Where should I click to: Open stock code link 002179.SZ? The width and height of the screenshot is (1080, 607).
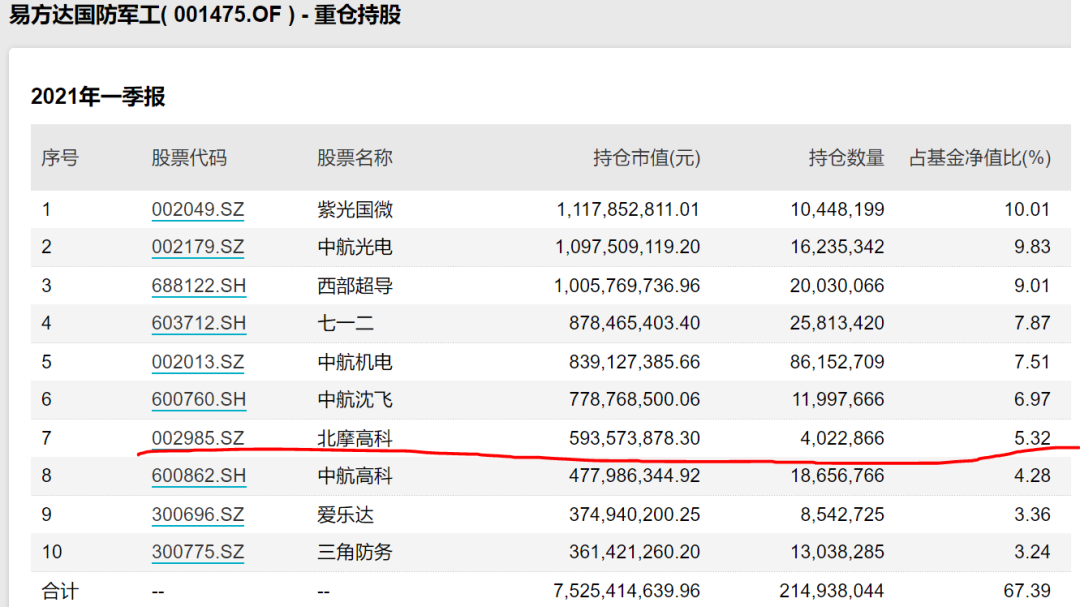tap(198, 247)
